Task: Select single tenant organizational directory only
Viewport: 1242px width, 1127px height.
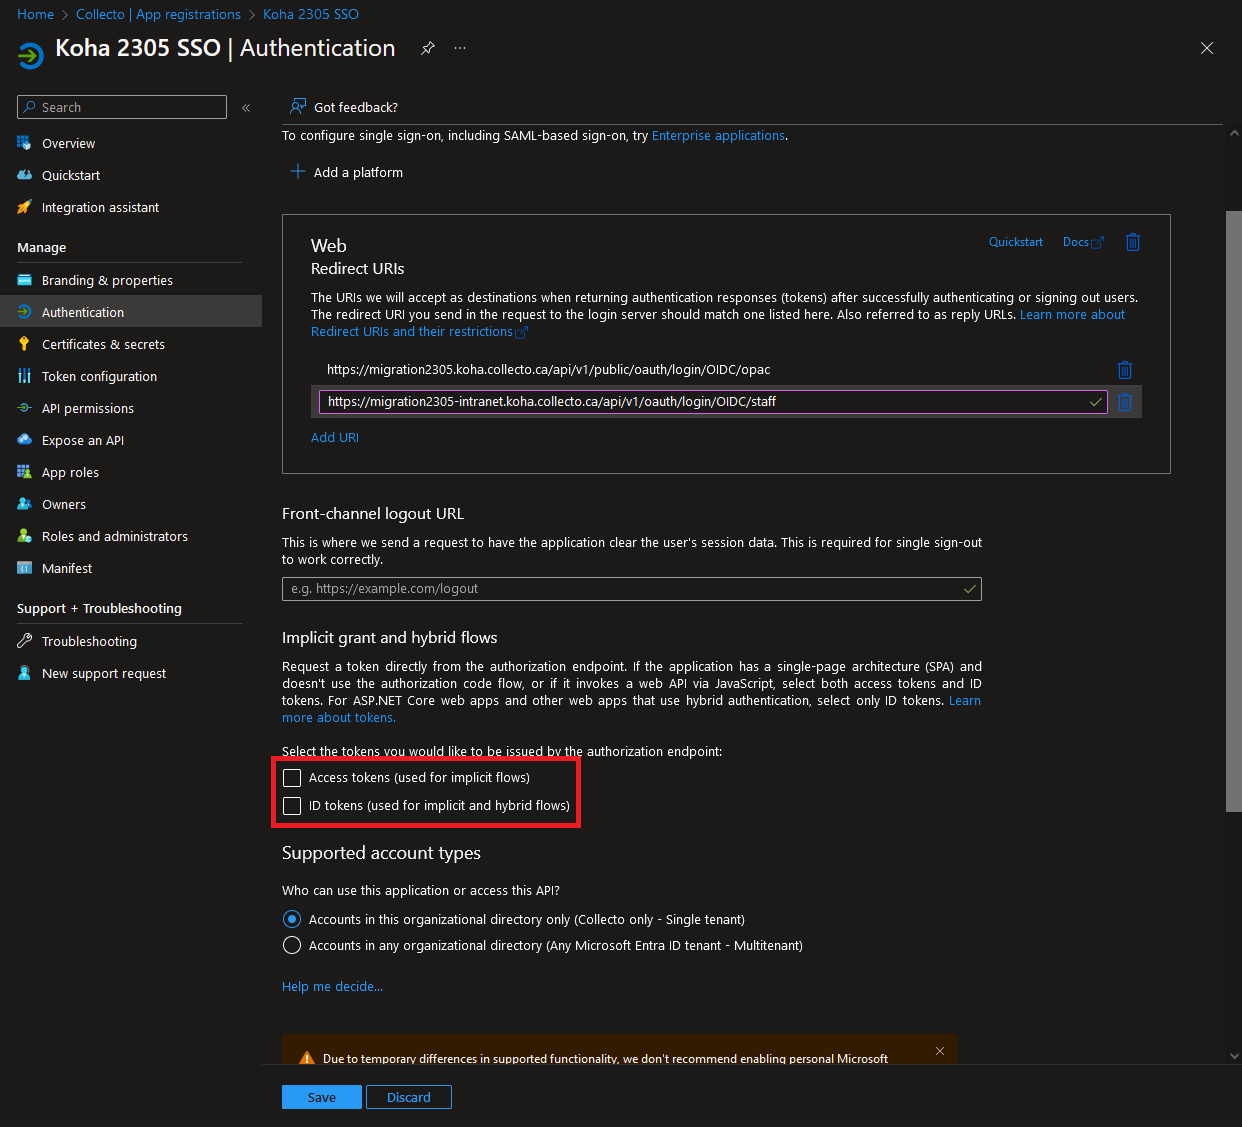Action: [292, 919]
